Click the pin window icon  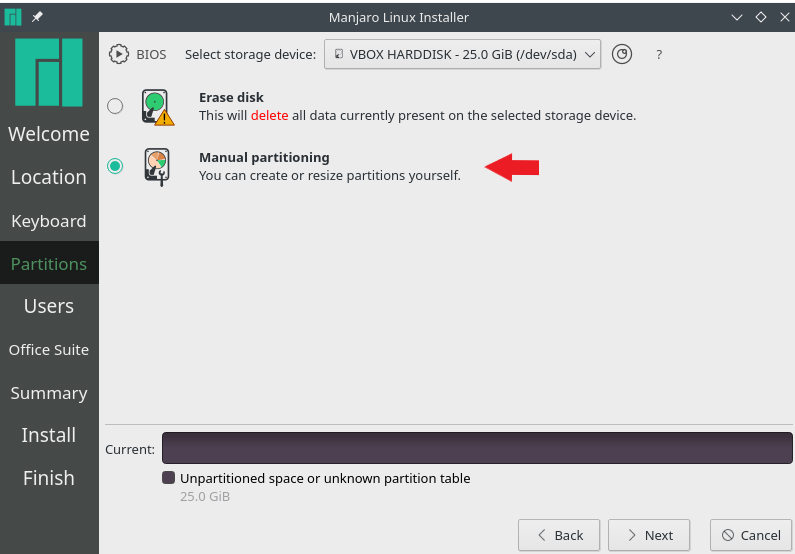tap(37, 17)
